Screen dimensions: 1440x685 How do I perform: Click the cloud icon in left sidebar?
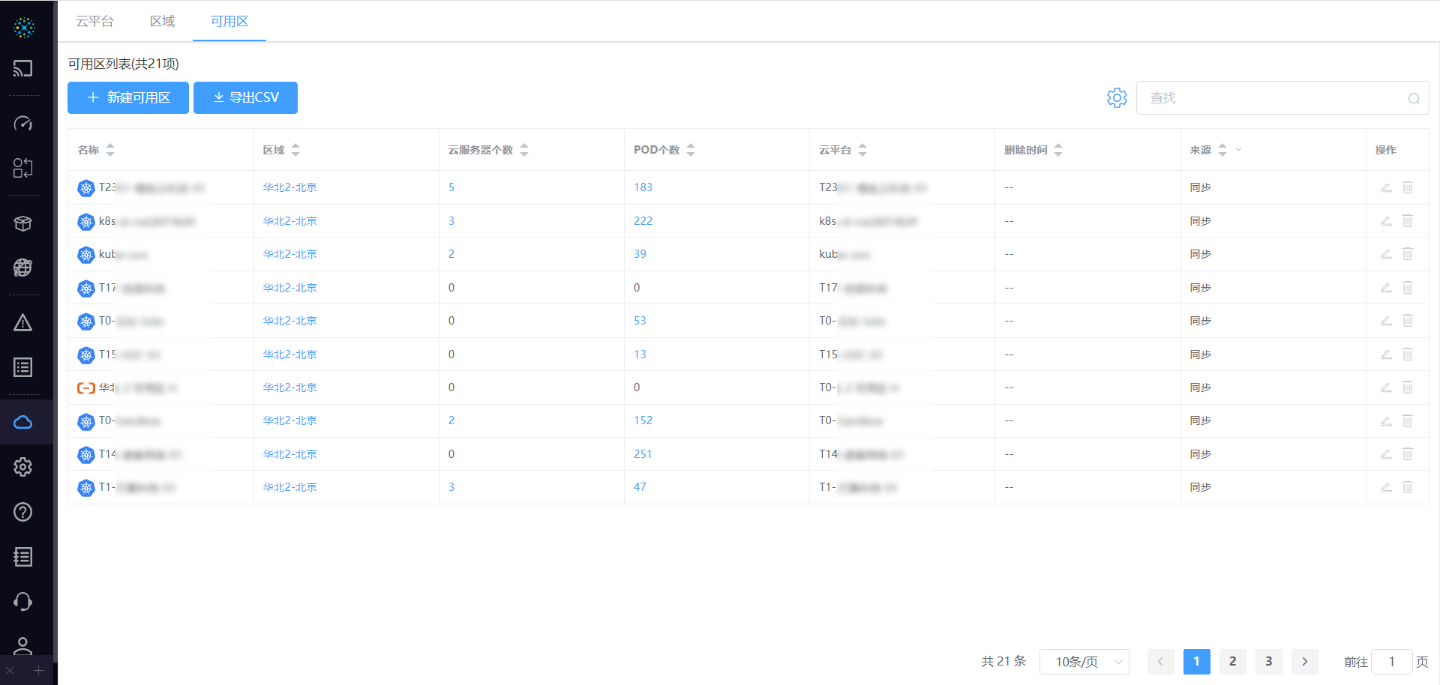[x=23, y=422]
